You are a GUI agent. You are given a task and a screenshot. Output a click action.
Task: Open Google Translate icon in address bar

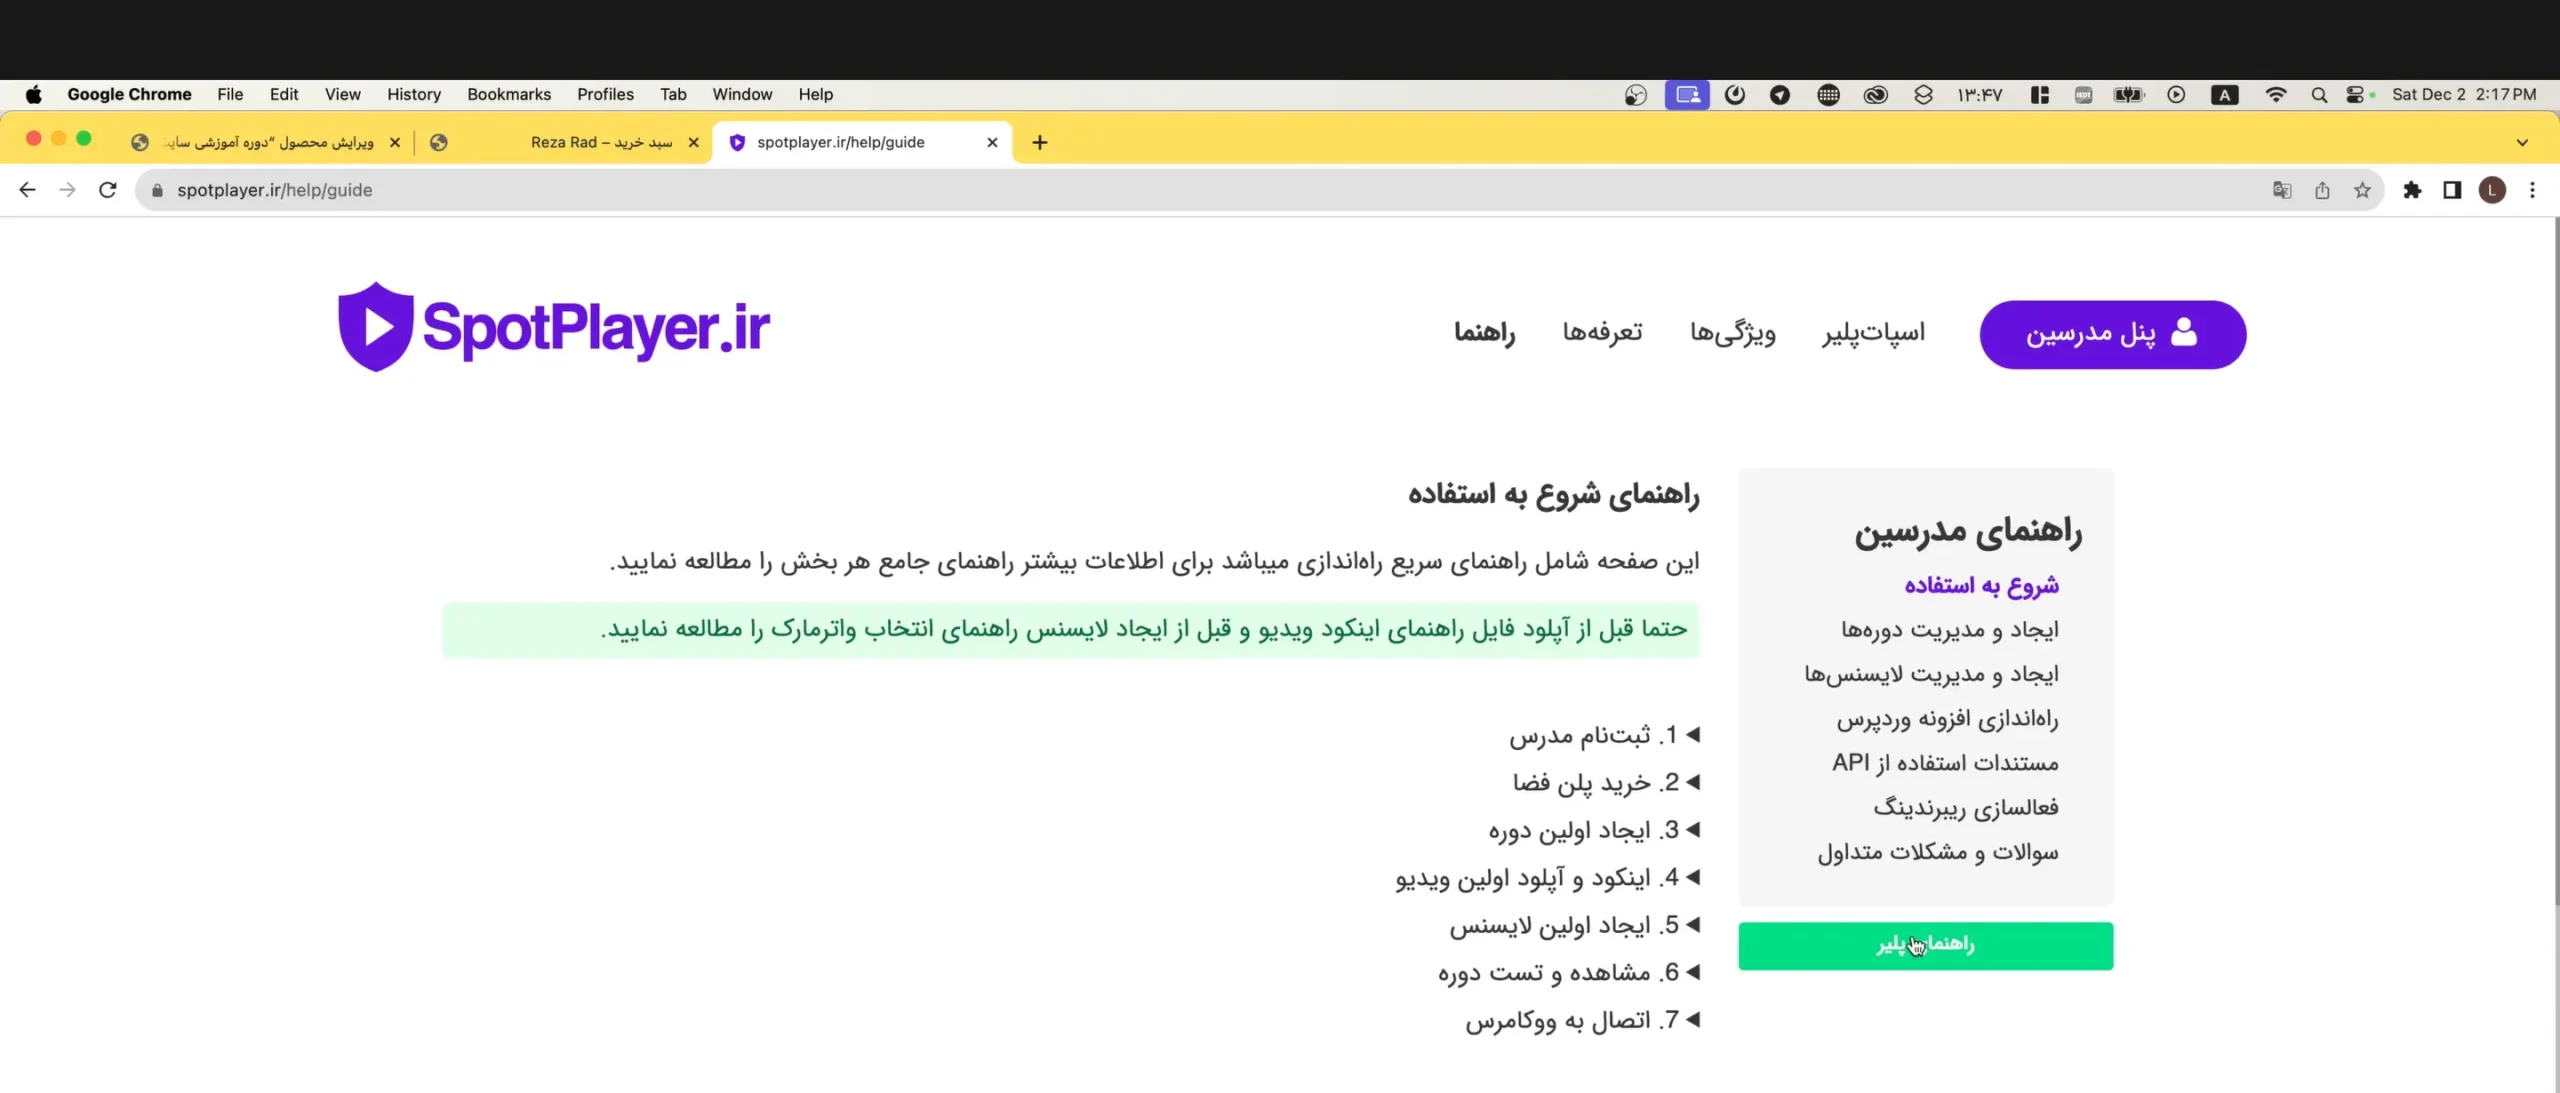click(x=2283, y=190)
